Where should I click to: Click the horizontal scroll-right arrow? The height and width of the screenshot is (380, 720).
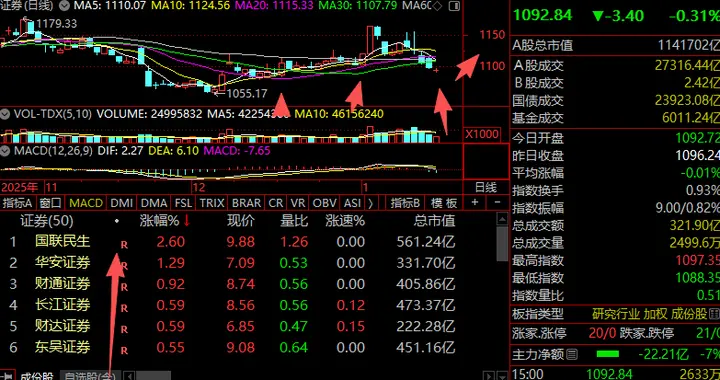coord(489,376)
